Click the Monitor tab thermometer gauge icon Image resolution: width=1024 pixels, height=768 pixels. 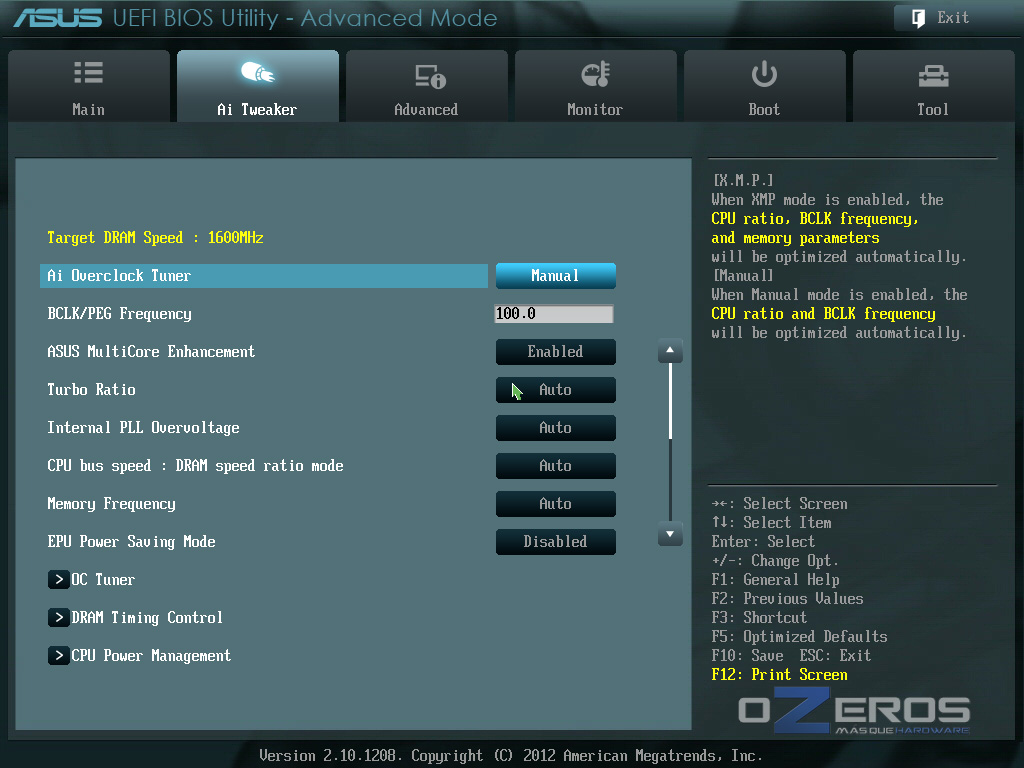pyautogui.click(x=596, y=74)
